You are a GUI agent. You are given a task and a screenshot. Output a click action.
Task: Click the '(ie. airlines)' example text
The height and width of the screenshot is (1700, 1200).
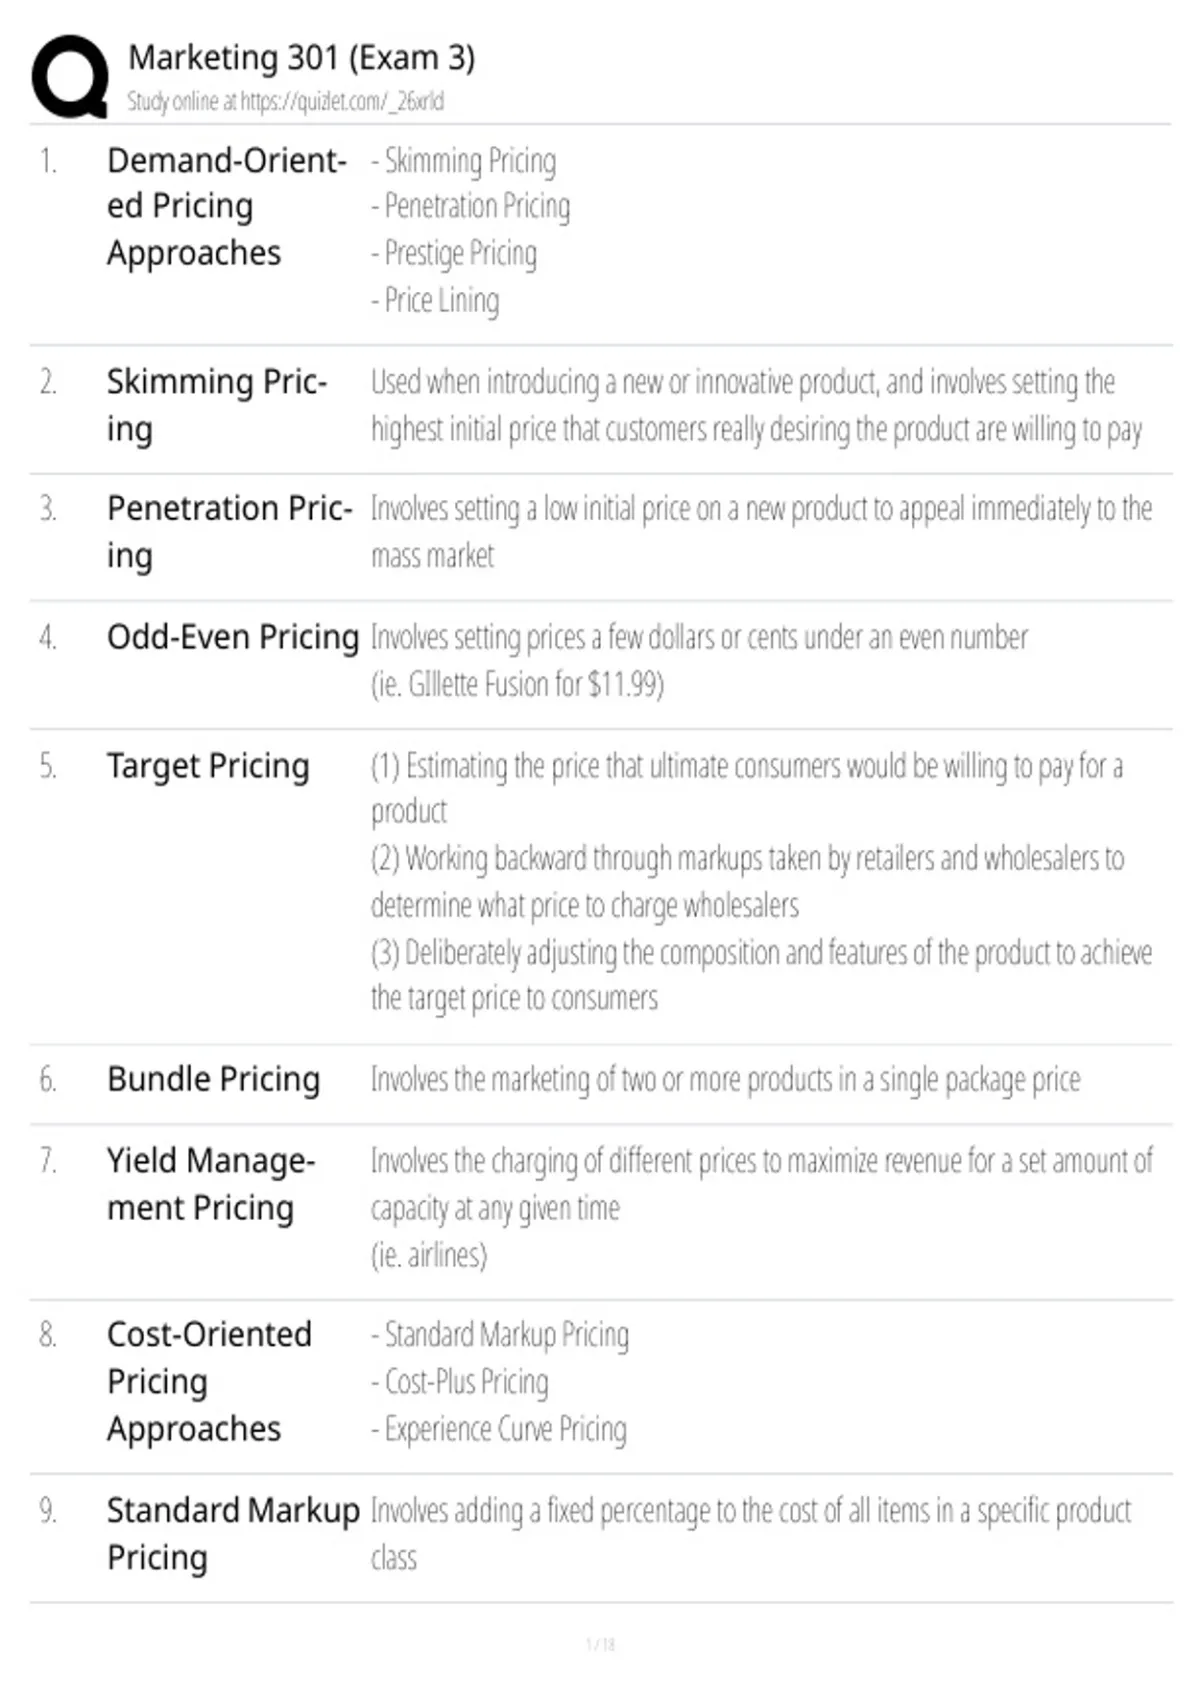click(429, 1254)
